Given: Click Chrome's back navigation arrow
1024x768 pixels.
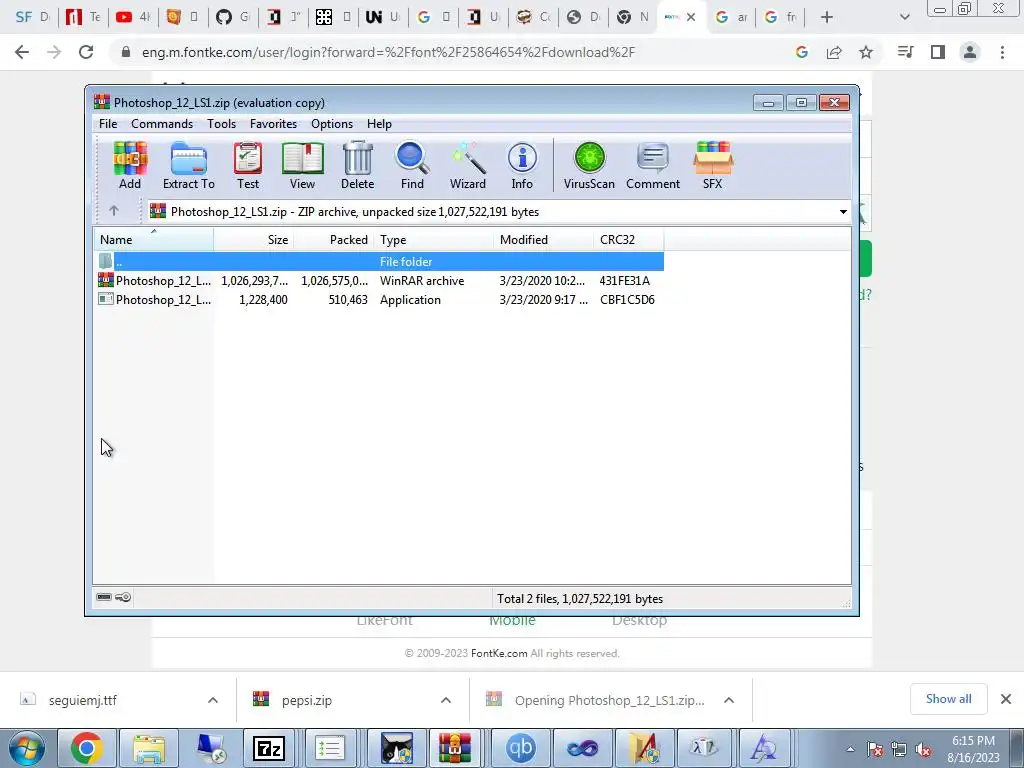Looking at the screenshot, I should coord(22,52).
